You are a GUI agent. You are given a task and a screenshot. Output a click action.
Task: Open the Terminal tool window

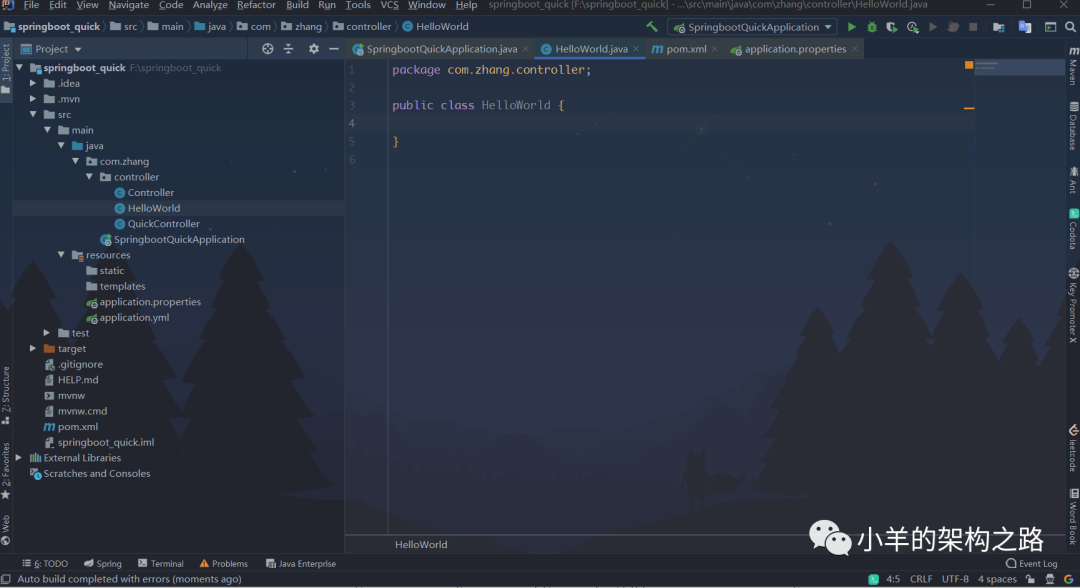click(x=160, y=563)
